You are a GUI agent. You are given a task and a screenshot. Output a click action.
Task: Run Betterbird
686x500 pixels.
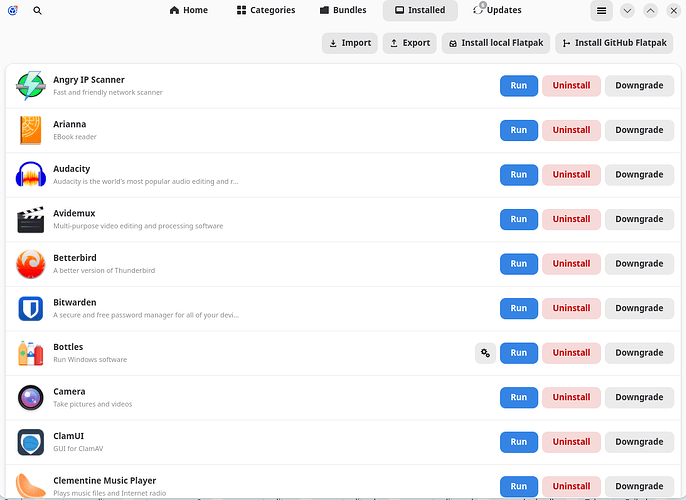pyautogui.click(x=519, y=264)
